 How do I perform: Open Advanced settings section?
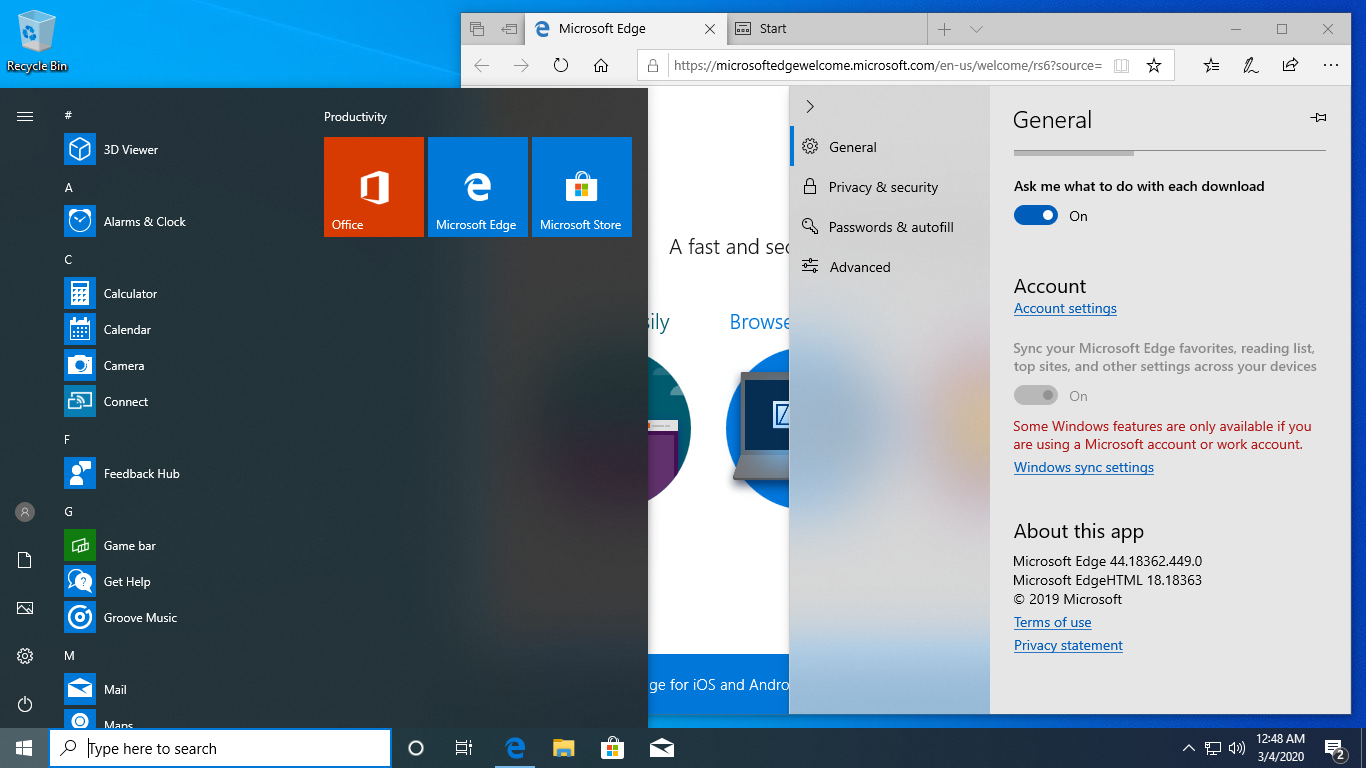coord(890,267)
